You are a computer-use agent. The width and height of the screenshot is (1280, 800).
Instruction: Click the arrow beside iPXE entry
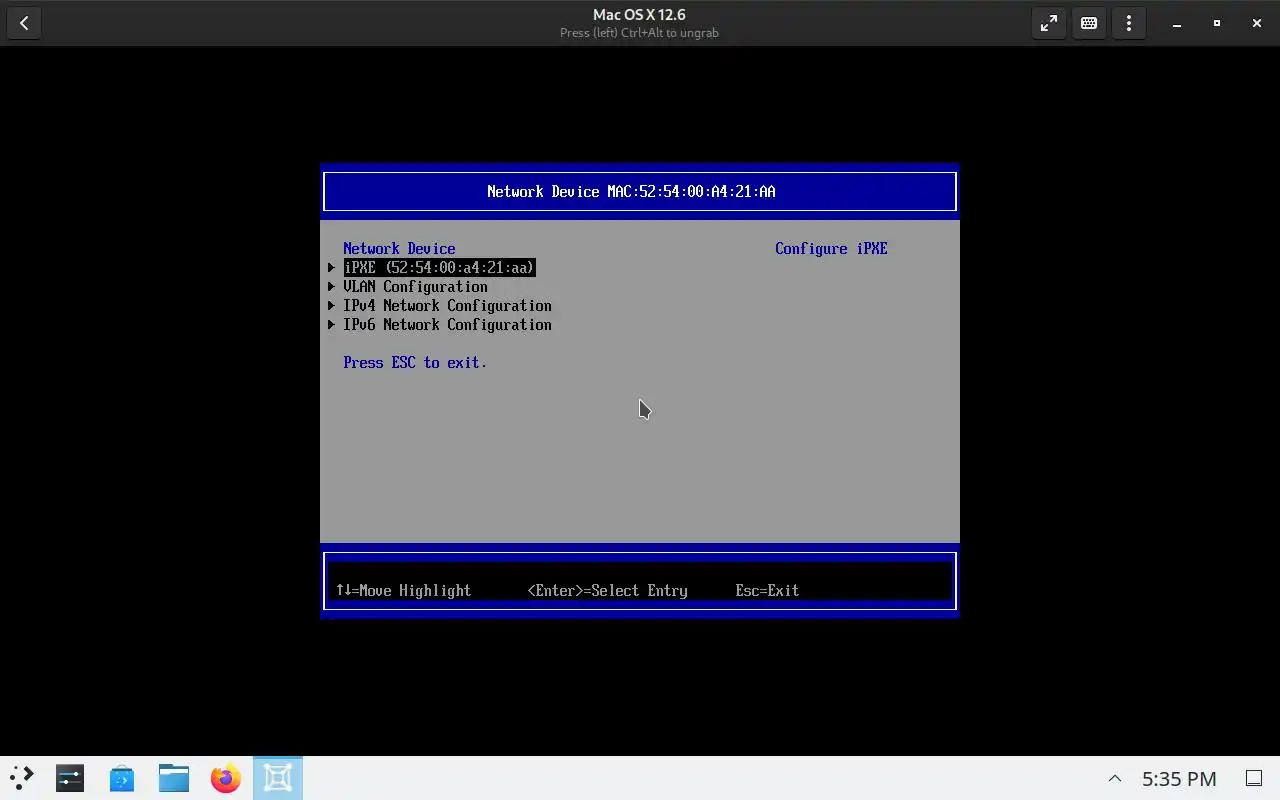(x=331, y=268)
